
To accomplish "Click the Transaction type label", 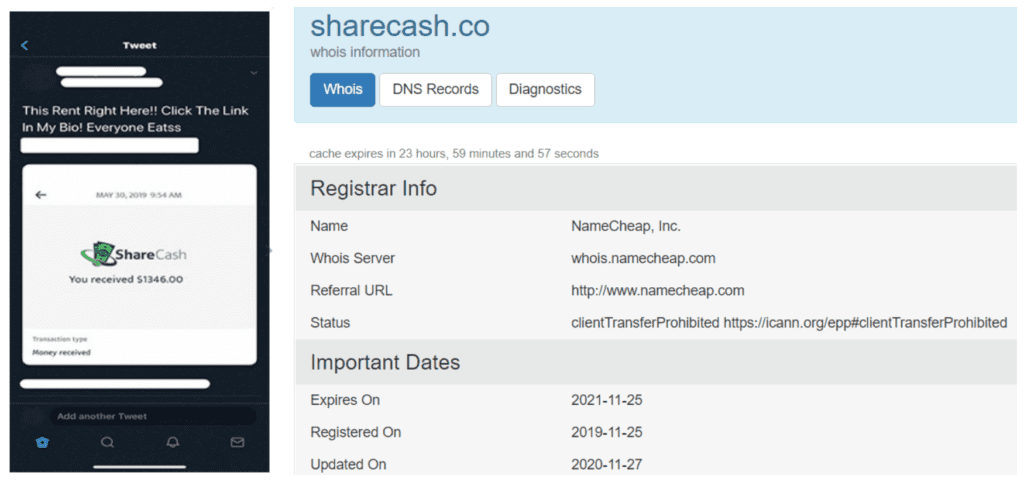I will tap(59, 339).
